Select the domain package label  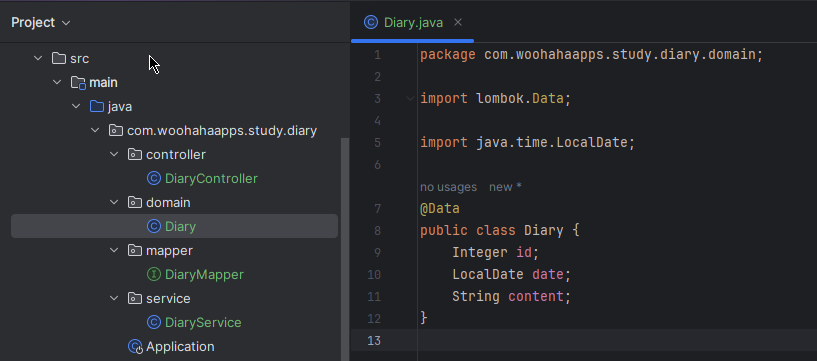168,203
